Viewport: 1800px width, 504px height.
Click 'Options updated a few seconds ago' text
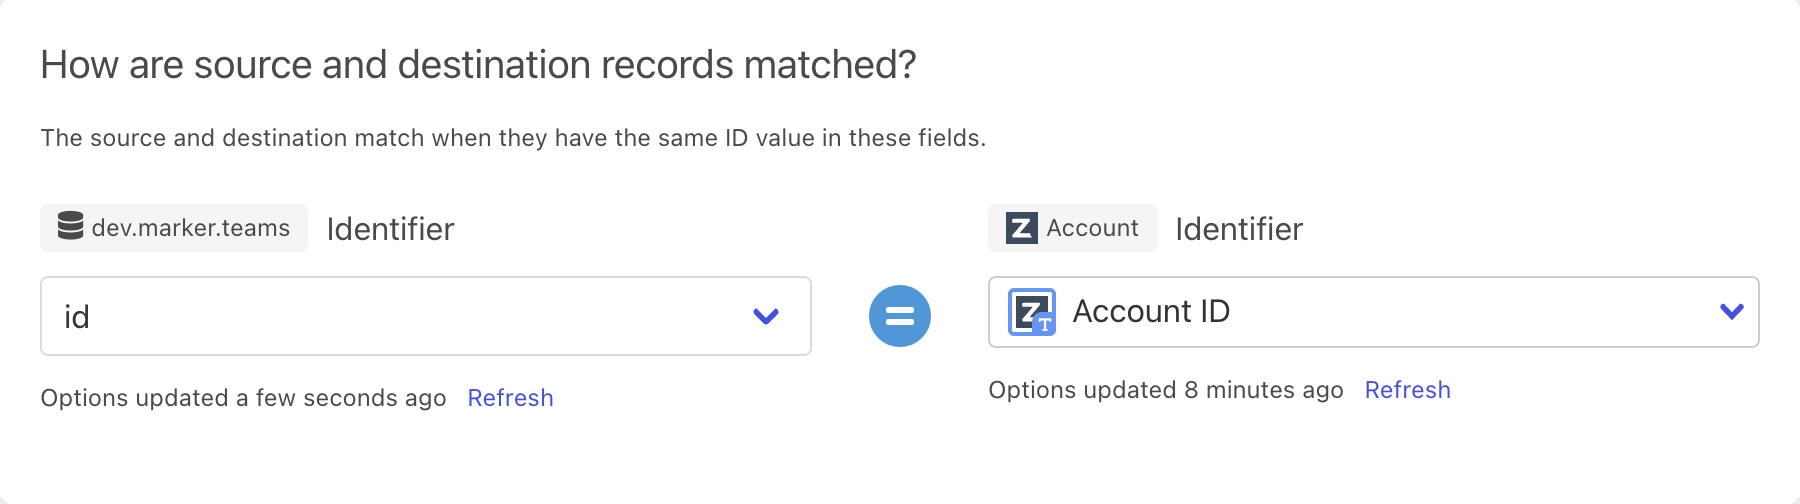(x=243, y=398)
